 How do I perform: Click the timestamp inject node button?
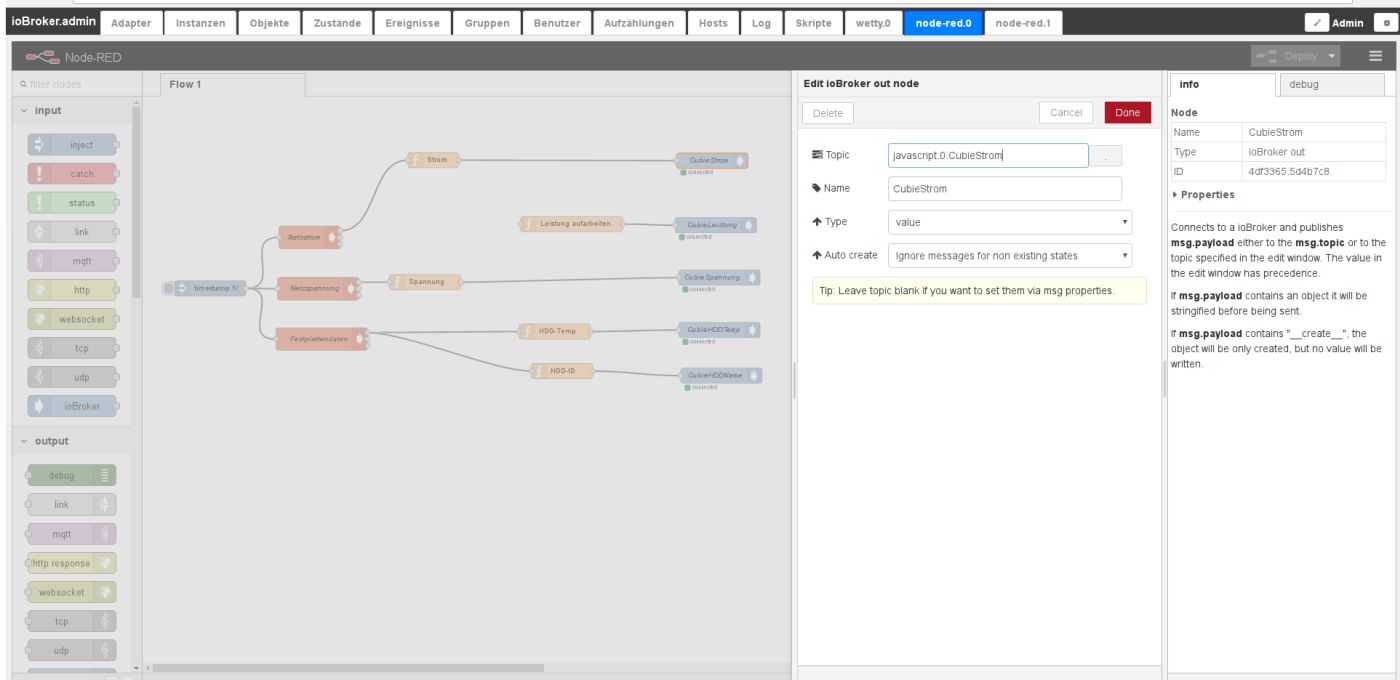pos(168,288)
